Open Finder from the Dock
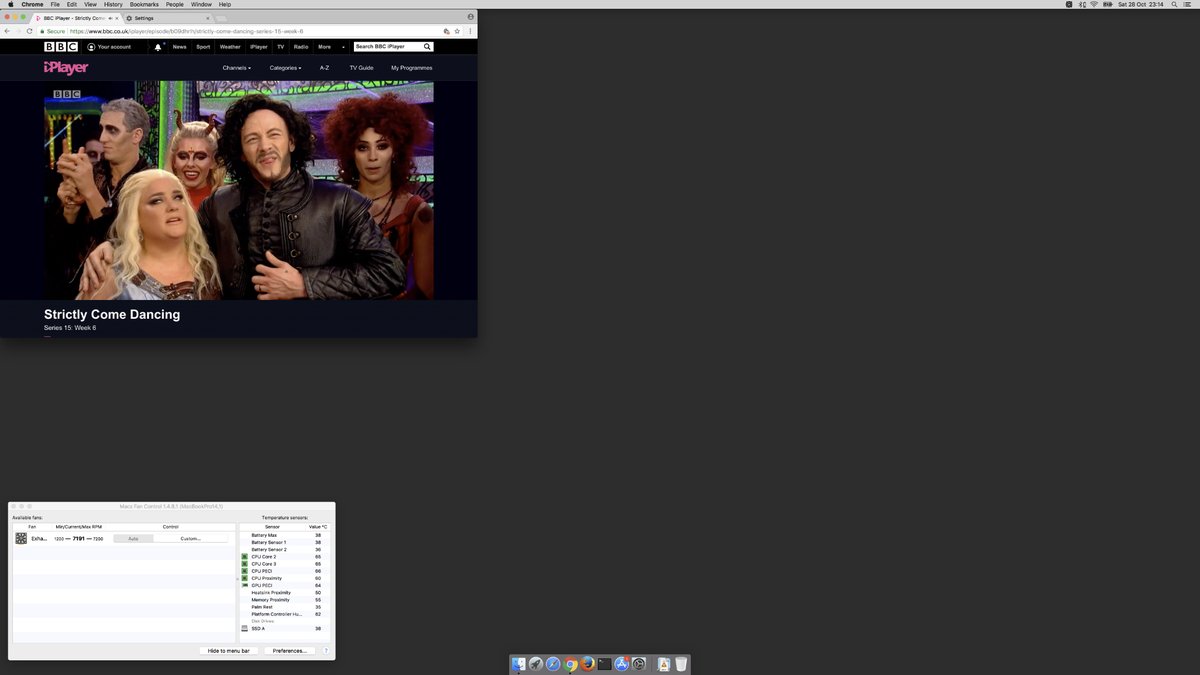This screenshot has width=1200, height=675. (519, 664)
